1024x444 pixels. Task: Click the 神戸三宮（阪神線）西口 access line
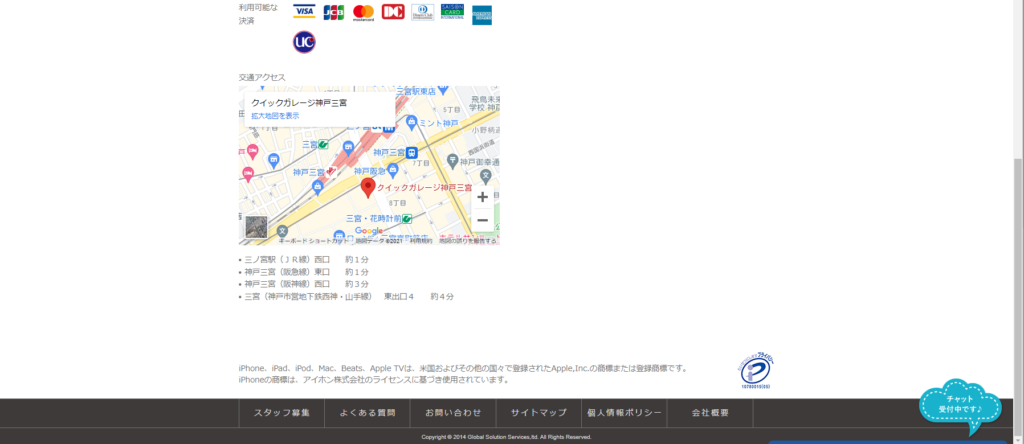(x=307, y=284)
